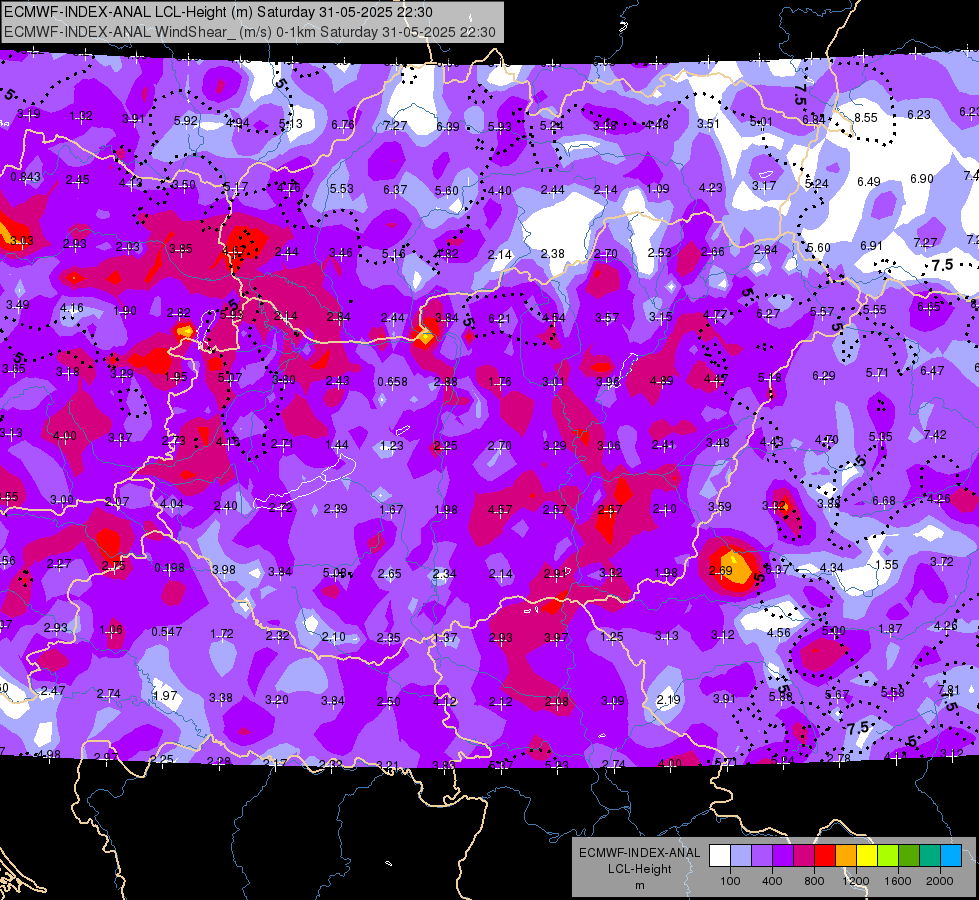This screenshot has width=979, height=900.
Task: Click the wind shear value 5.07
Action: click(x=230, y=378)
